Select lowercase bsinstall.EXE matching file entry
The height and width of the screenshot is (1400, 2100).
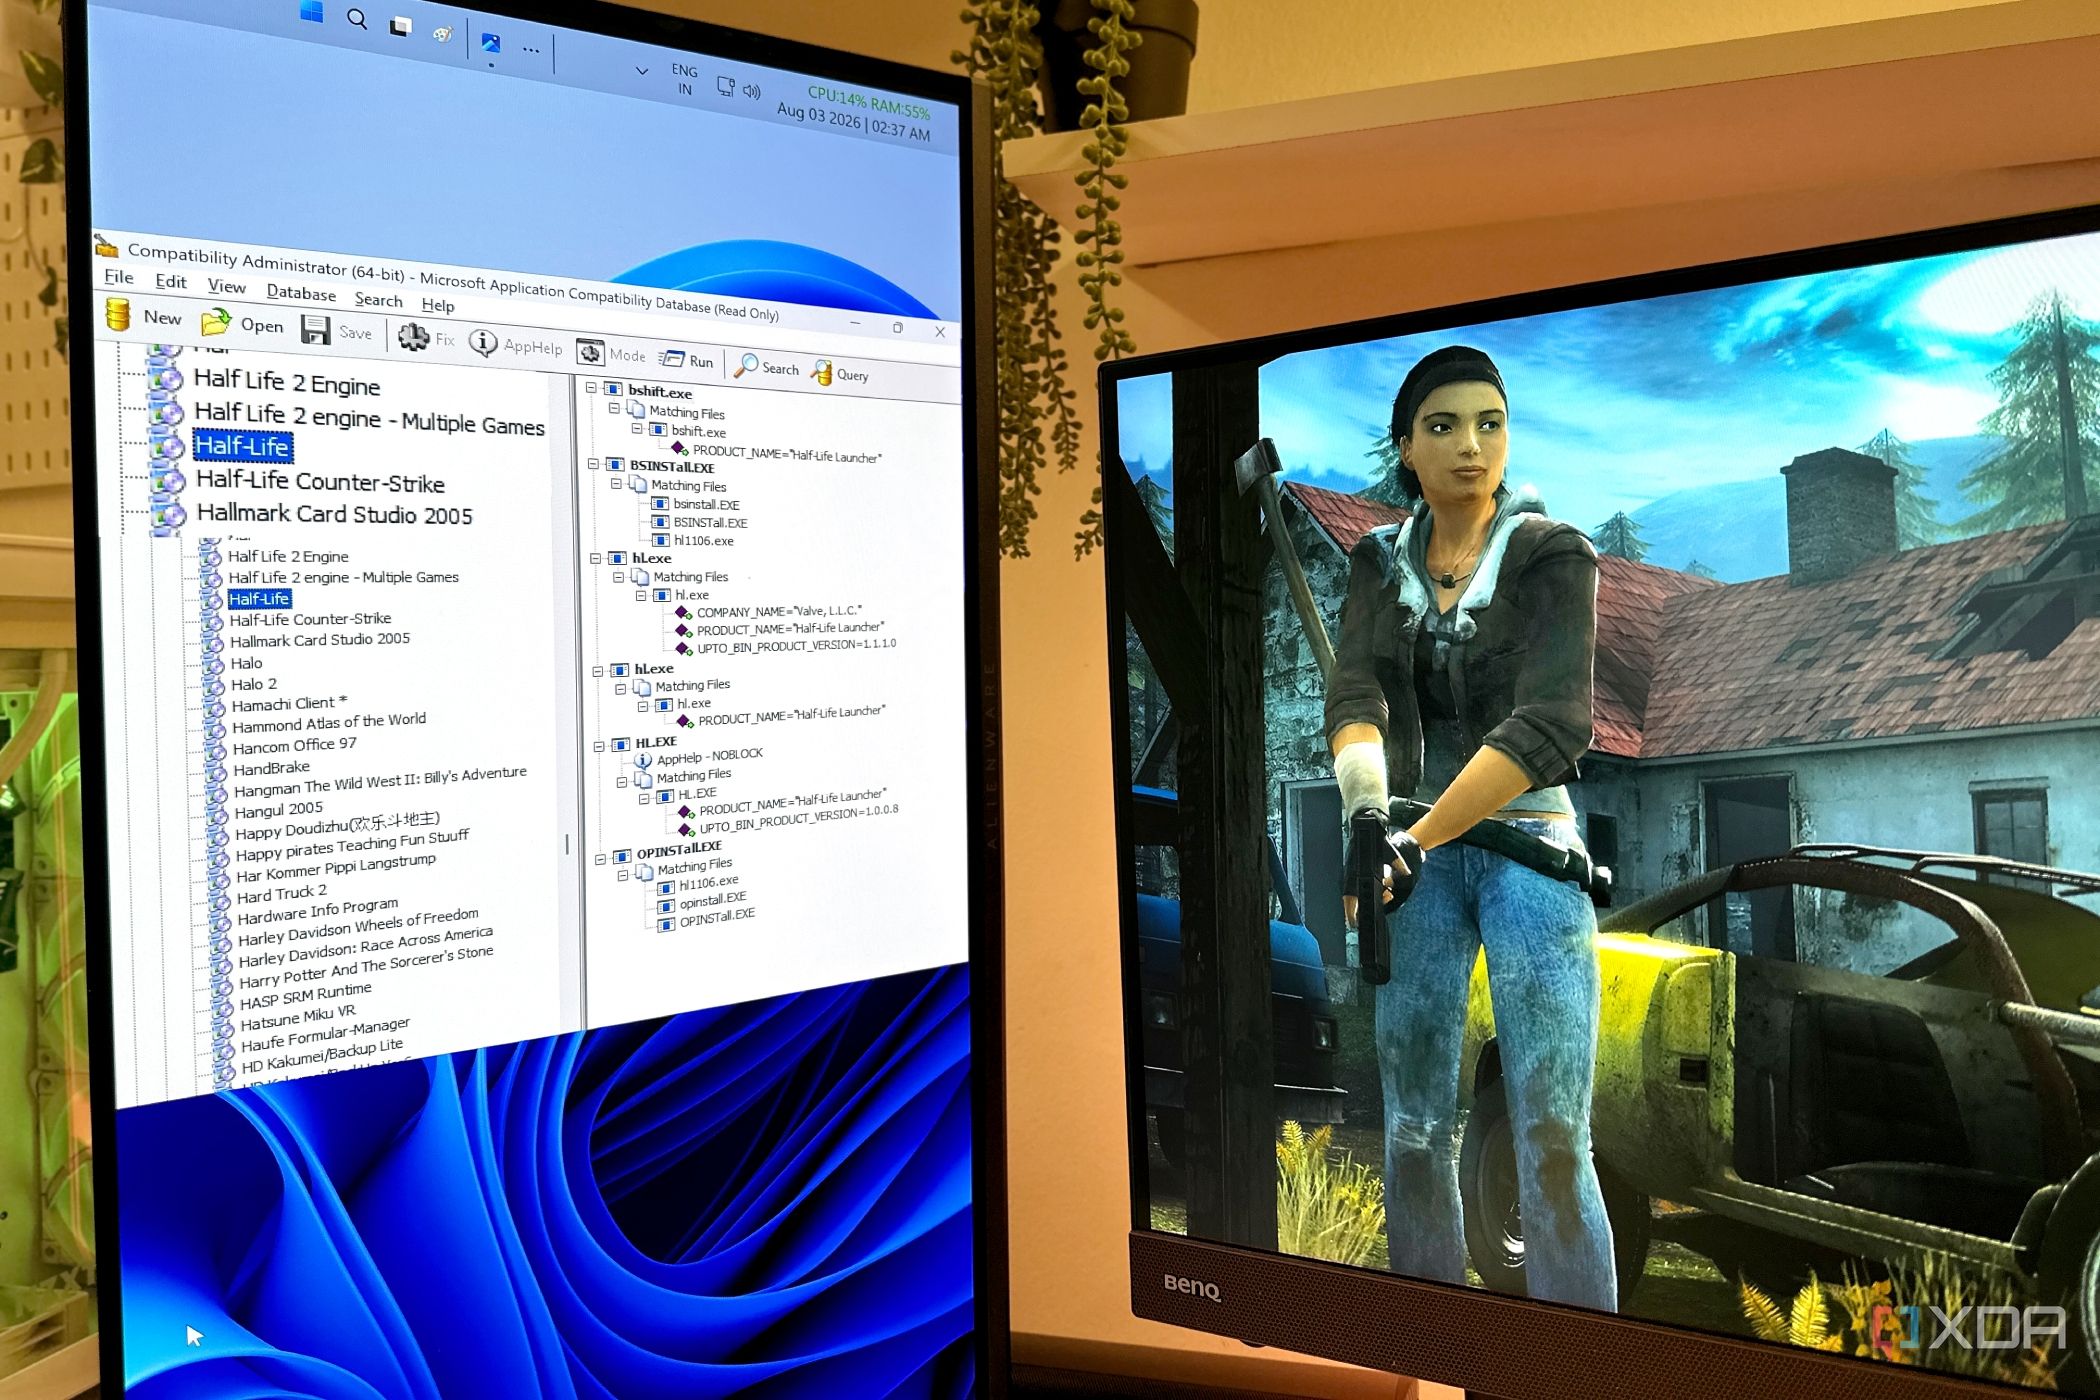(x=706, y=504)
